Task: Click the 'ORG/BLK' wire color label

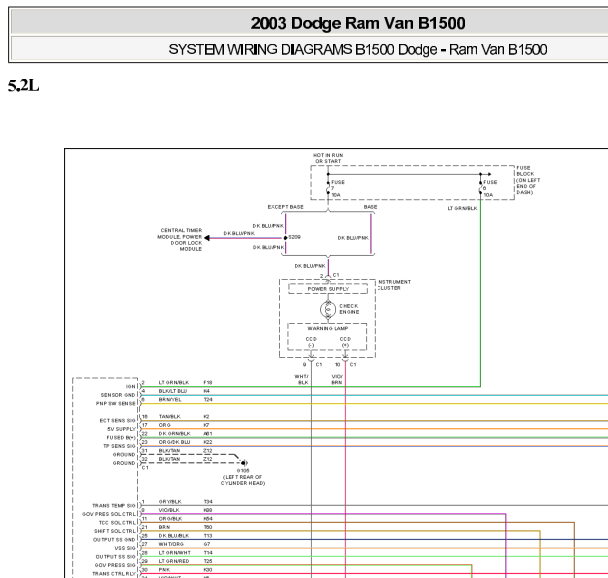Action: pyautogui.click(x=170, y=519)
